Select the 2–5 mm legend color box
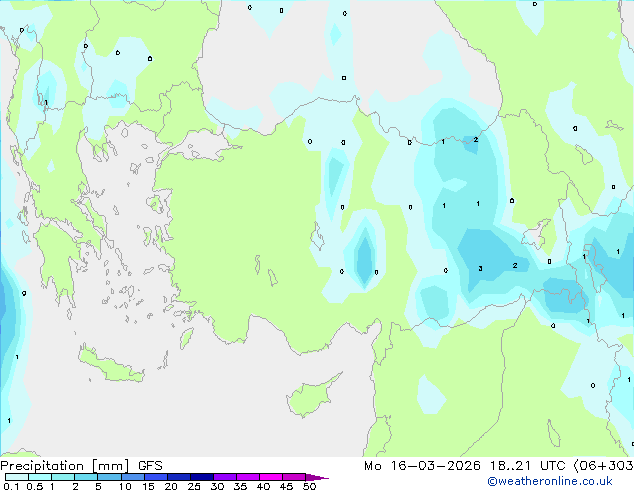Image resolution: width=634 pixels, height=490 pixels. coord(86,477)
